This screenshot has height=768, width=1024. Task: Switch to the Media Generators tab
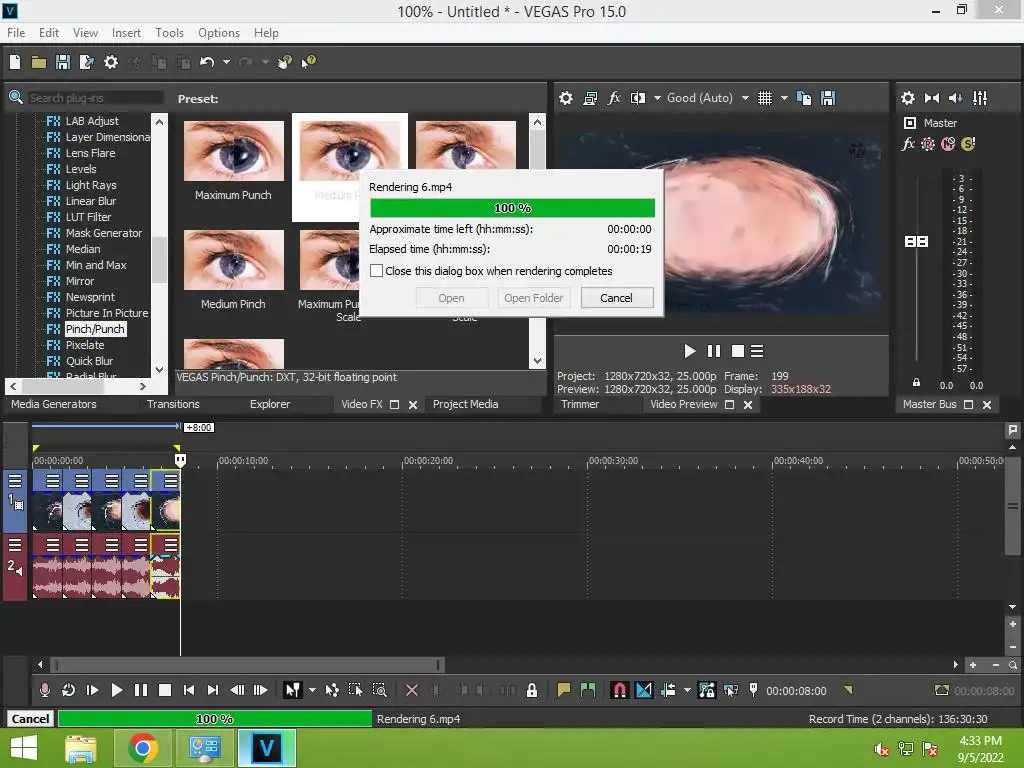click(x=54, y=404)
